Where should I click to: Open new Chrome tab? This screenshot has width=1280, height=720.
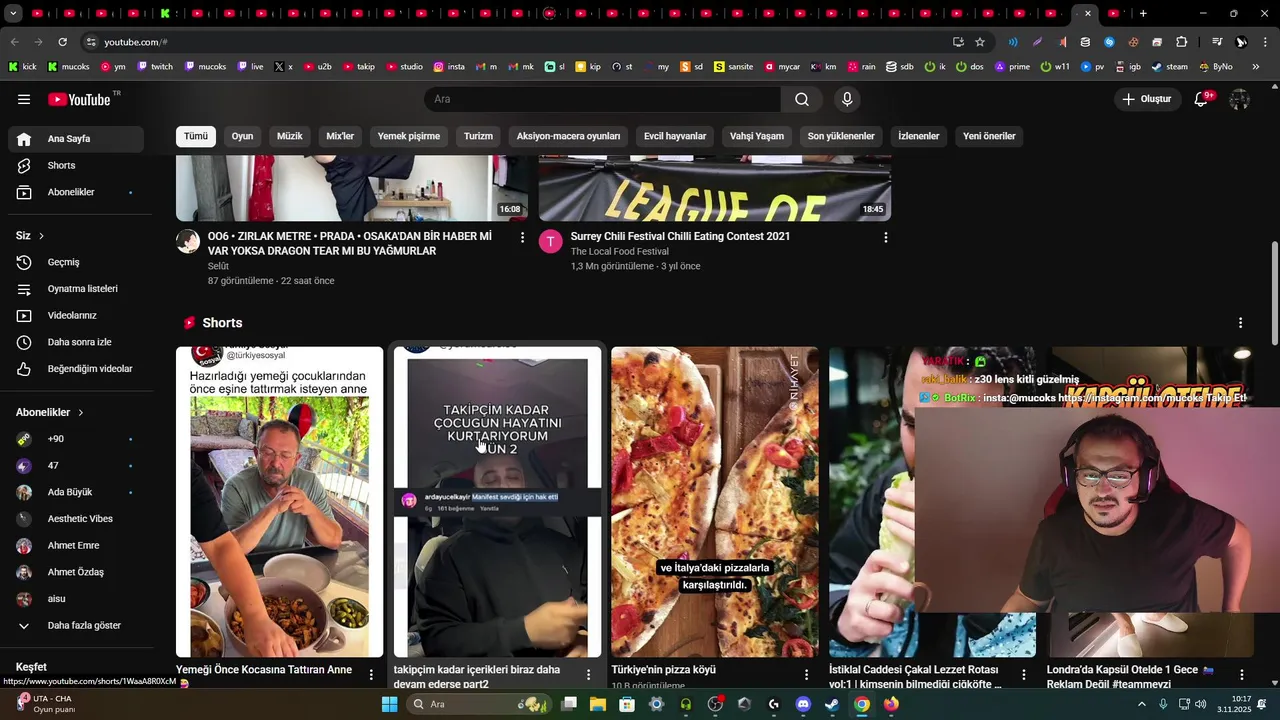[1143, 14]
